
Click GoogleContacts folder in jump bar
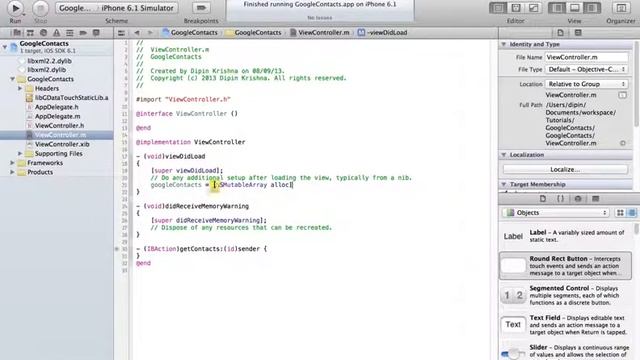coord(253,33)
